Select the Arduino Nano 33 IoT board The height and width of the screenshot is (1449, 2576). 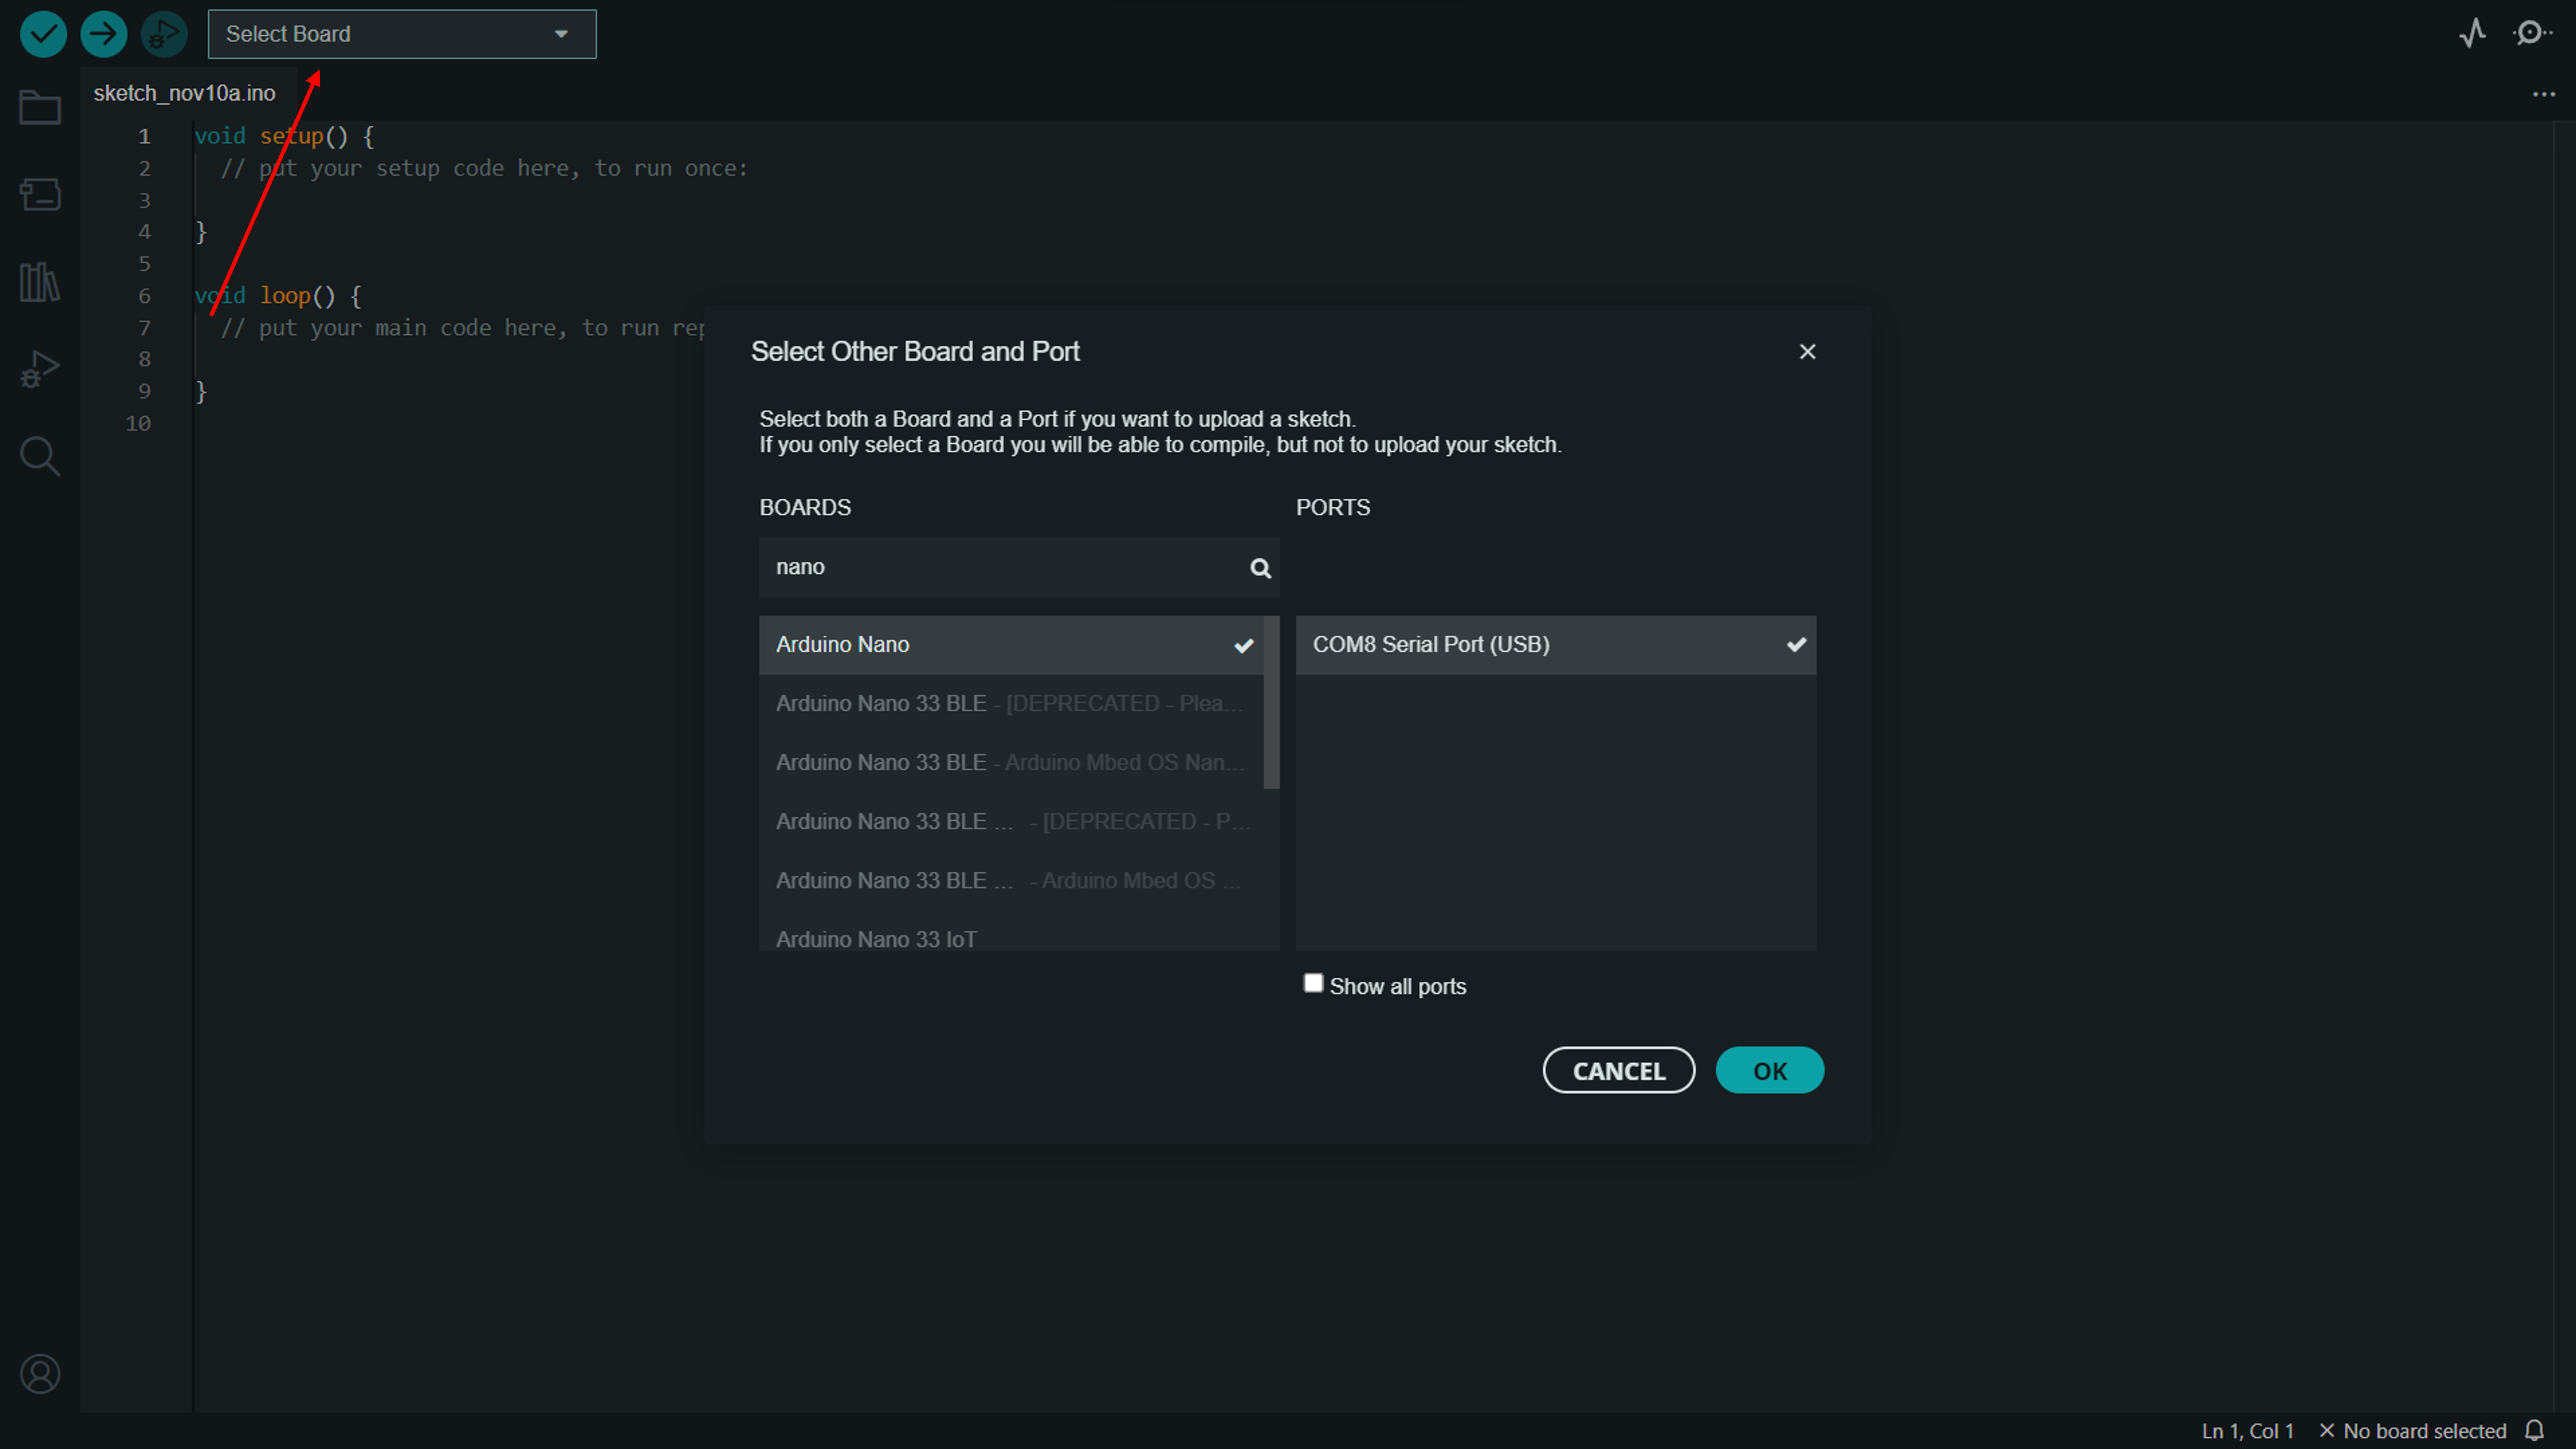tap(876, 938)
